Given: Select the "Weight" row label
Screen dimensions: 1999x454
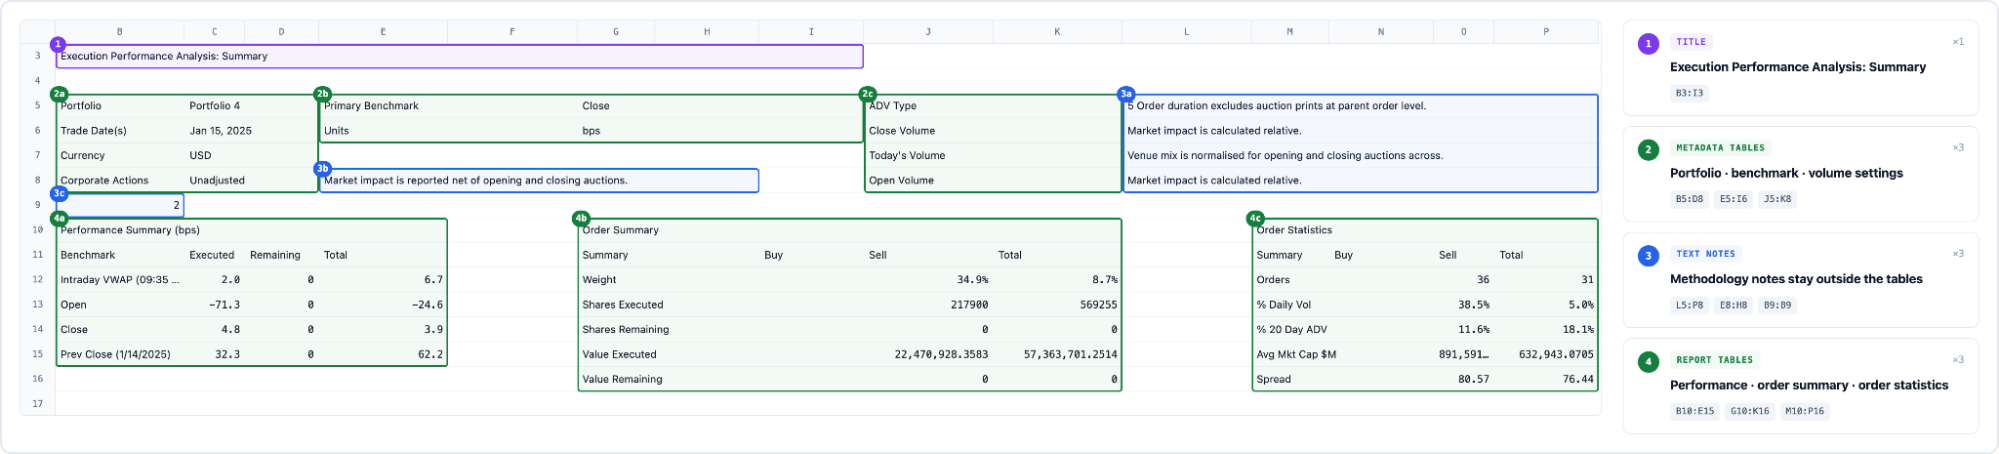Looking at the screenshot, I should pyautogui.click(x=669, y=280).
